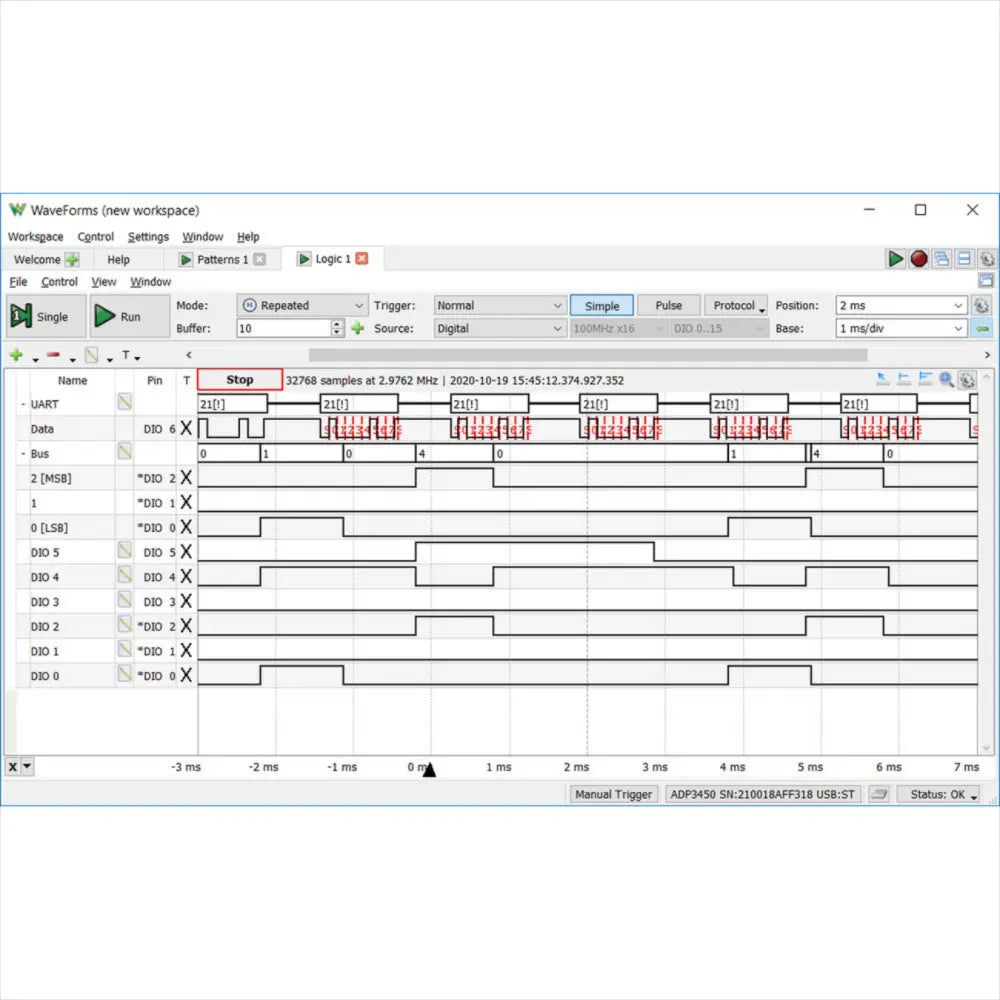The image size is (1000, 1000).
Task: Switch to the Patterns 1 tab
Action: pyautogui.click(x=222, y=259)
